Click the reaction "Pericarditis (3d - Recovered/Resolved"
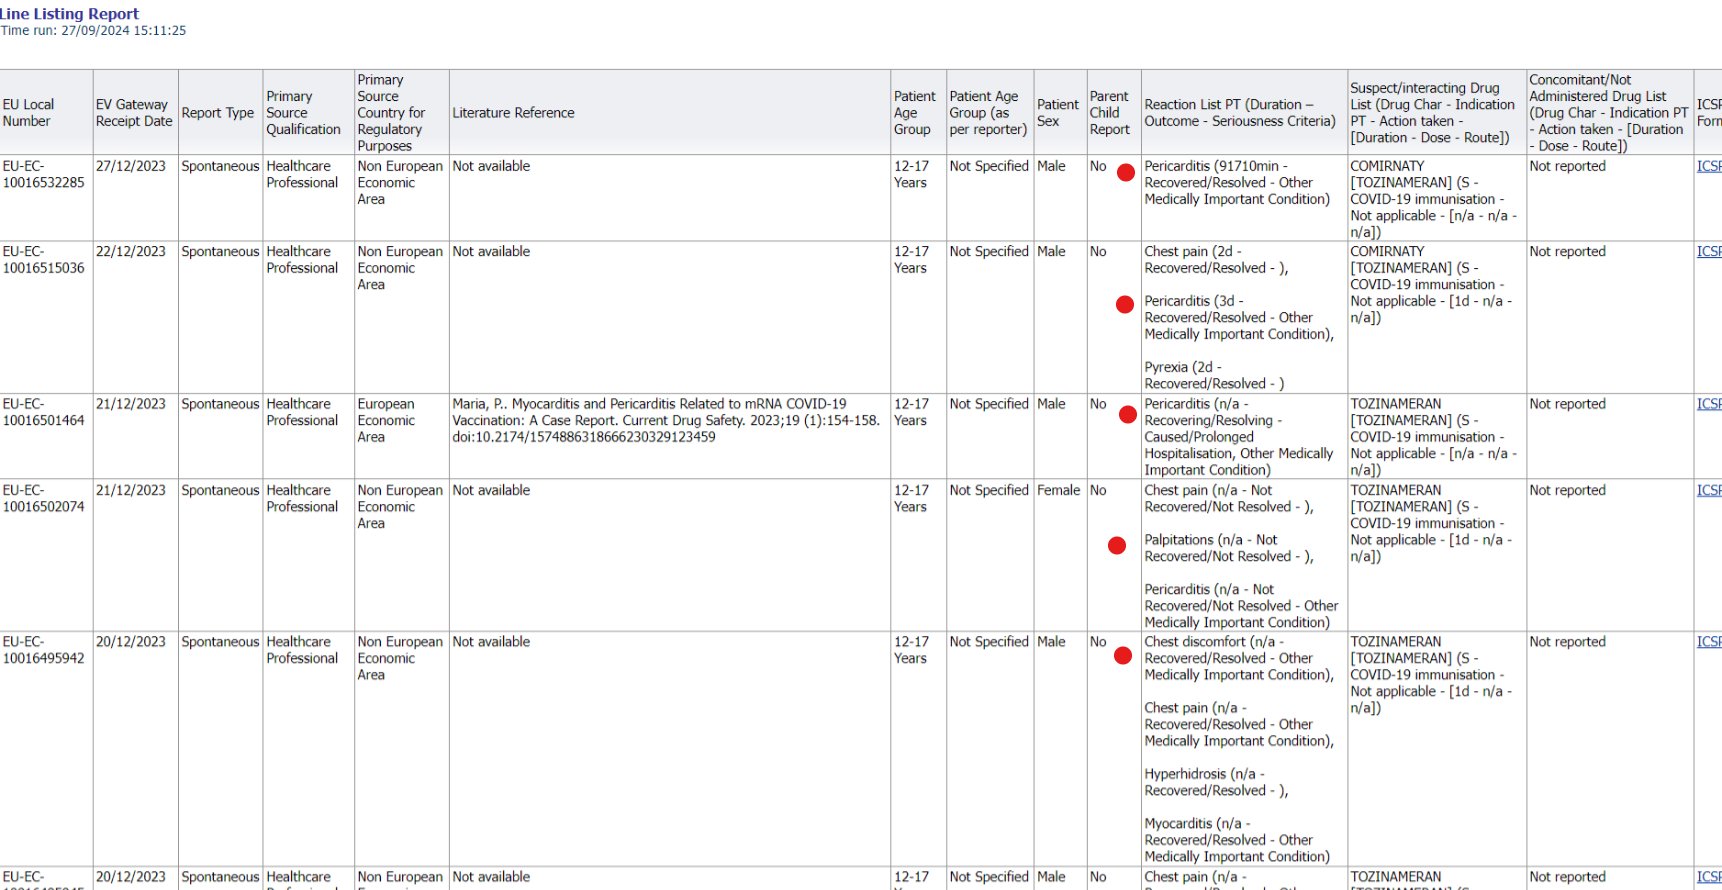Image resolution: width=1722 pixels, height=890 pixels. pos(1239,317)
